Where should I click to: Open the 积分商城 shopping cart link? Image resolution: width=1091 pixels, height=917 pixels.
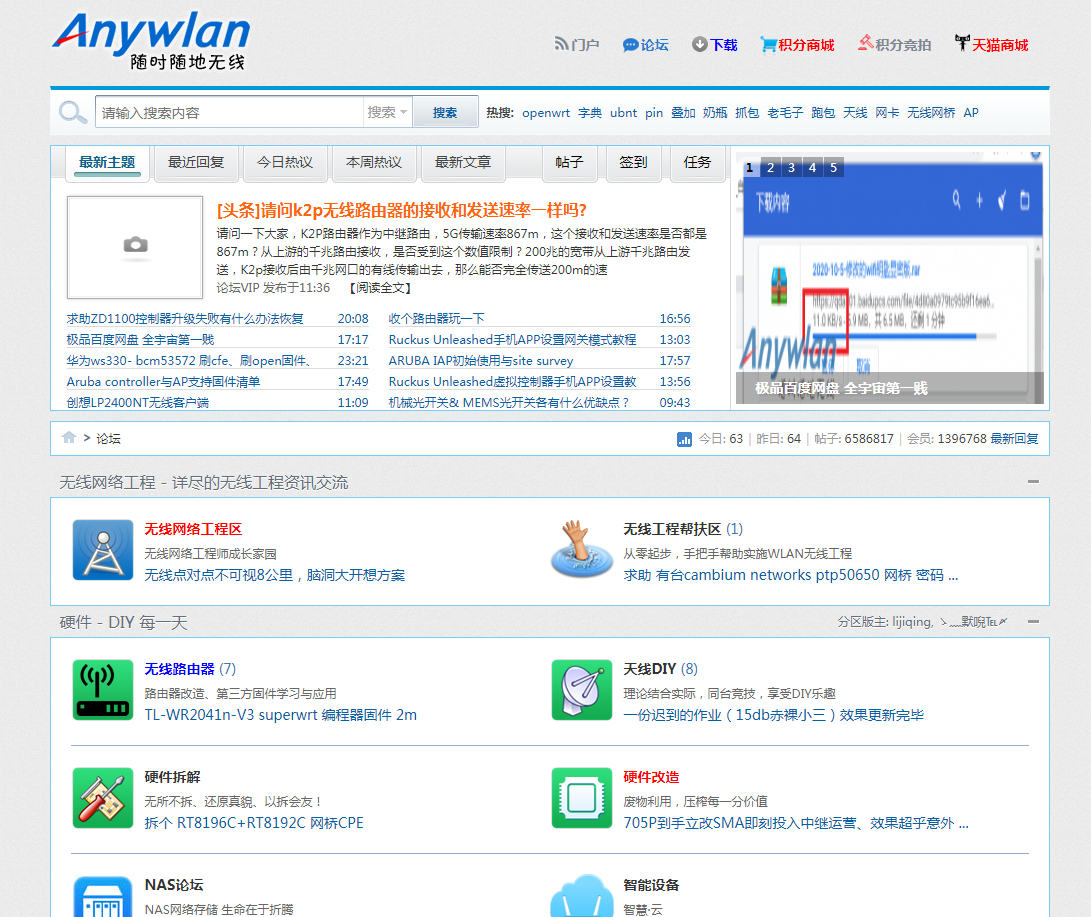pos(797,45)
